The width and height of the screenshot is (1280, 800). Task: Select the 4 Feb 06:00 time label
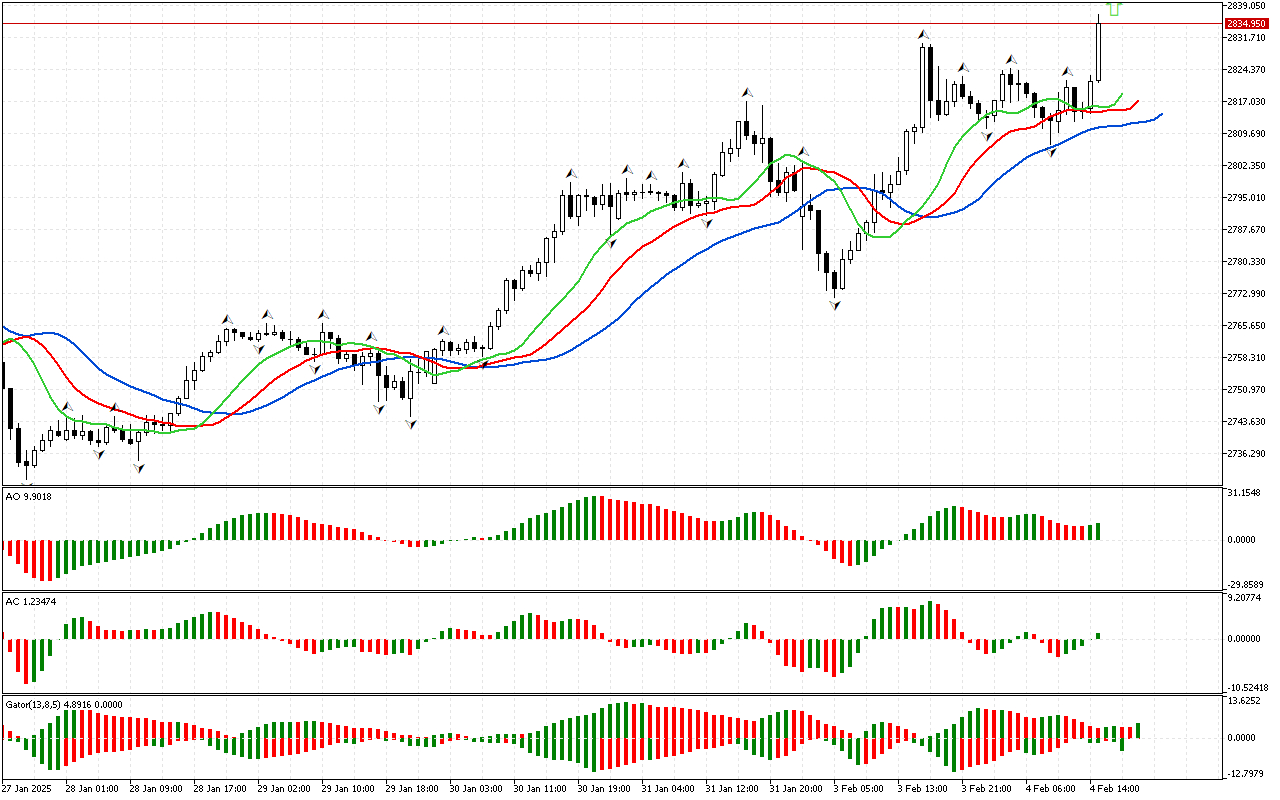click(x=1049, y=789)
